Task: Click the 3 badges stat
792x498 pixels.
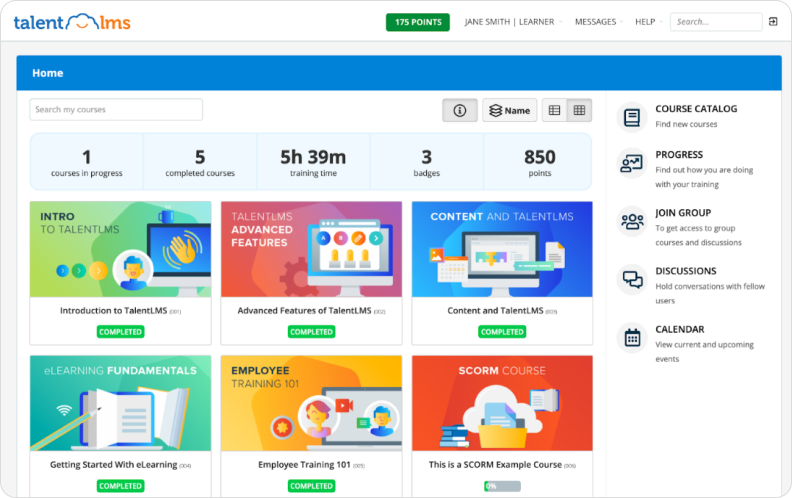Action: [x=427, y=162]
